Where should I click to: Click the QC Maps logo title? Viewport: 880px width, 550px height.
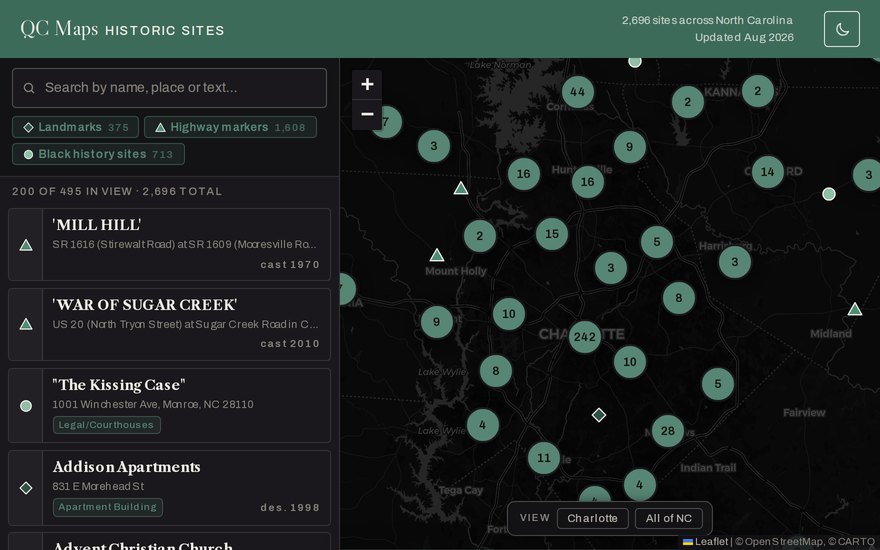59,29
